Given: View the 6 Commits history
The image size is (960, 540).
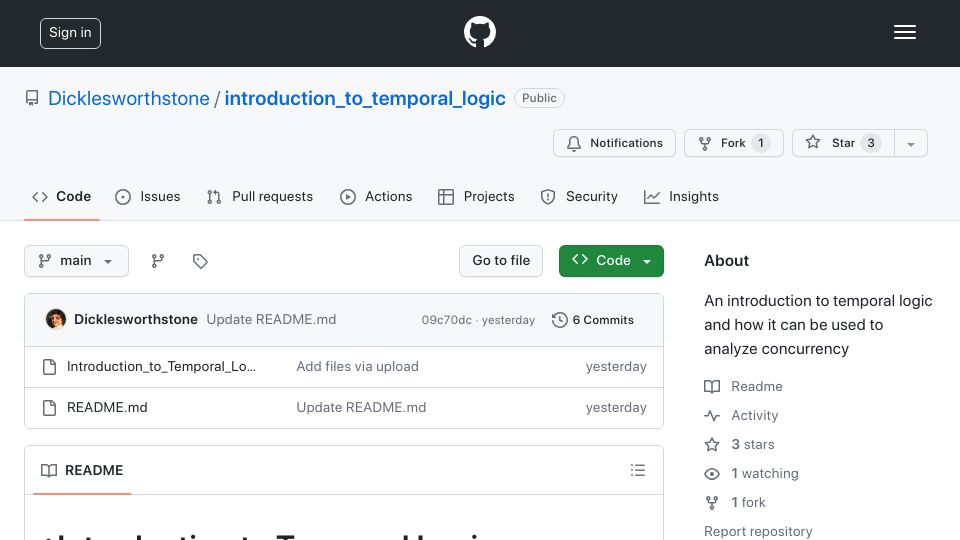Looking at the screenshot, I should pos(593,320).
